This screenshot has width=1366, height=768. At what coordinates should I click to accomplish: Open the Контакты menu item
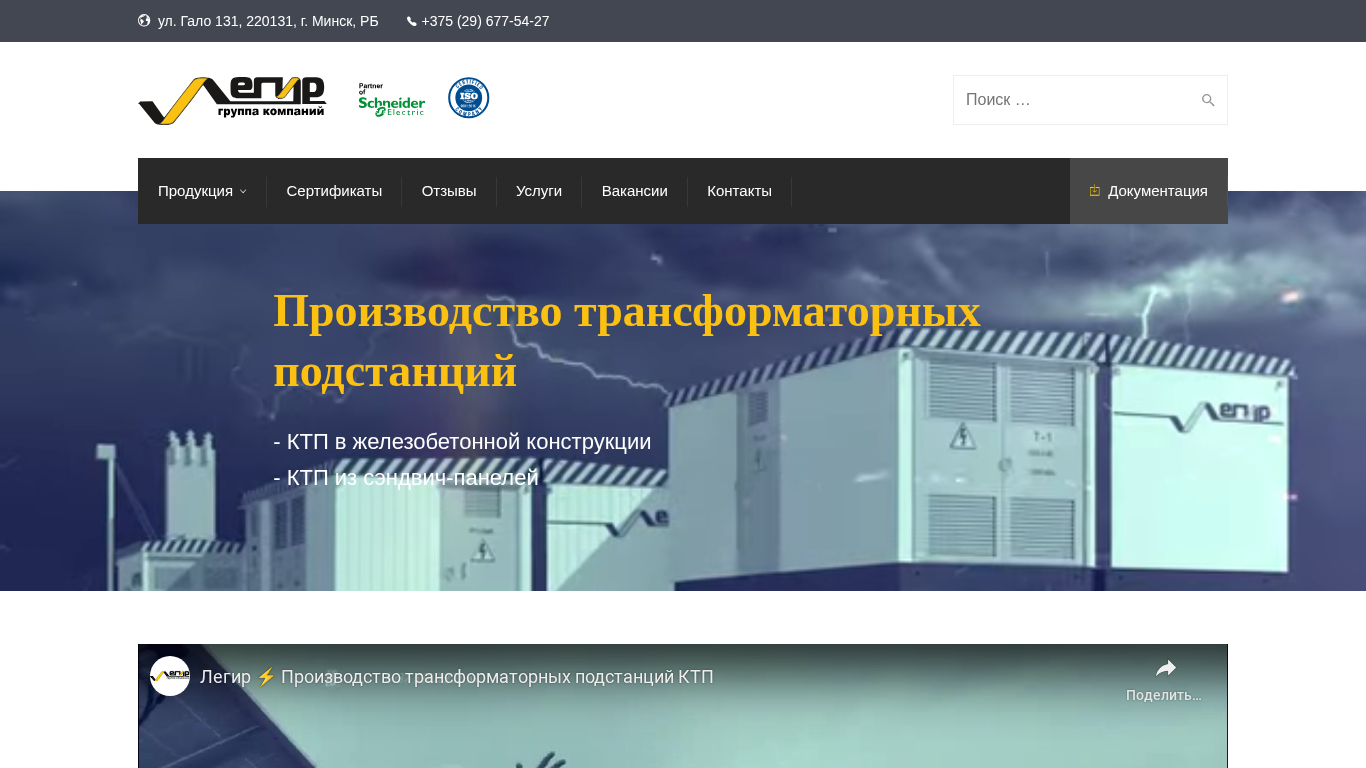(739, 191)
